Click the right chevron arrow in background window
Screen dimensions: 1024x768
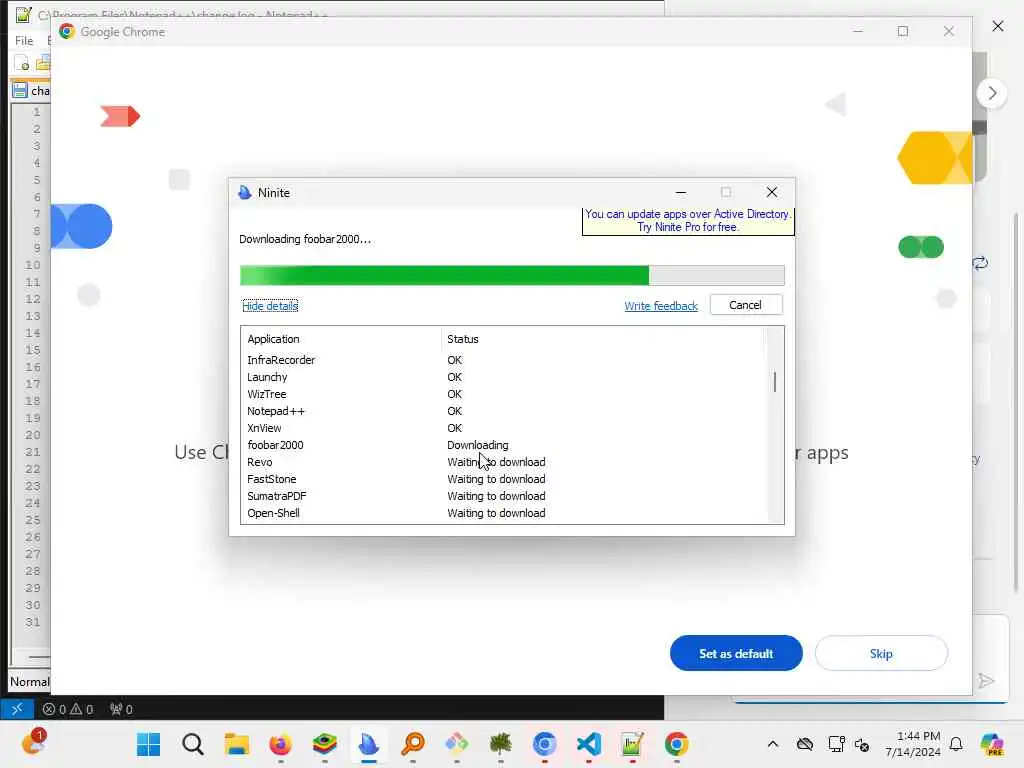pyautogui.click(x=992, y=93)
